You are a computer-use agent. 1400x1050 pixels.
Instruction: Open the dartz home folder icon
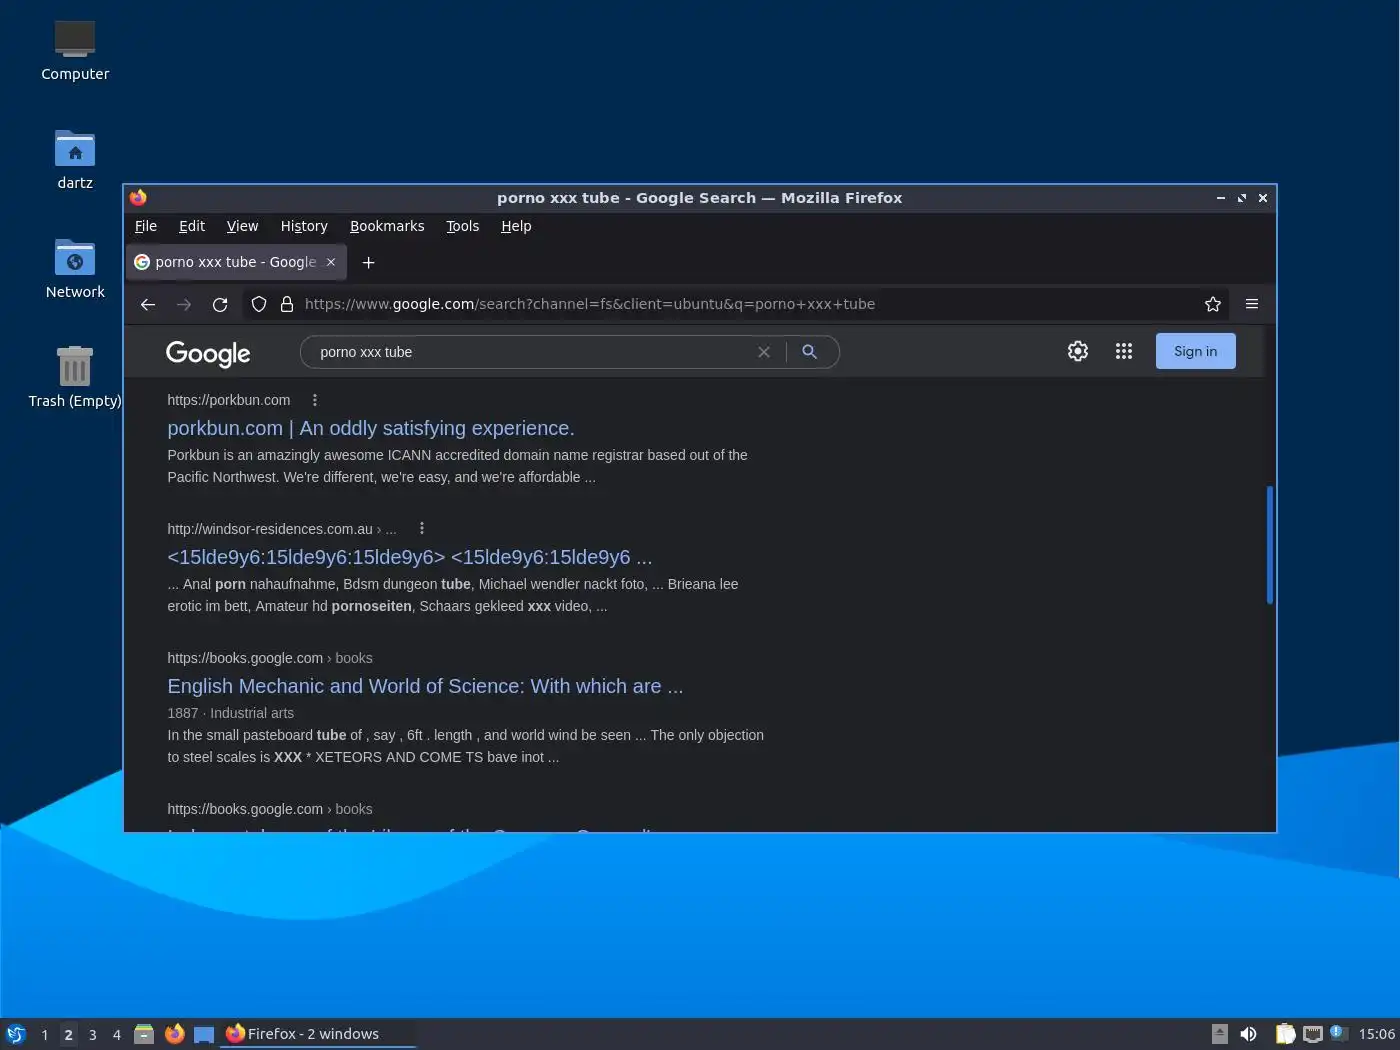coord(75,159)
